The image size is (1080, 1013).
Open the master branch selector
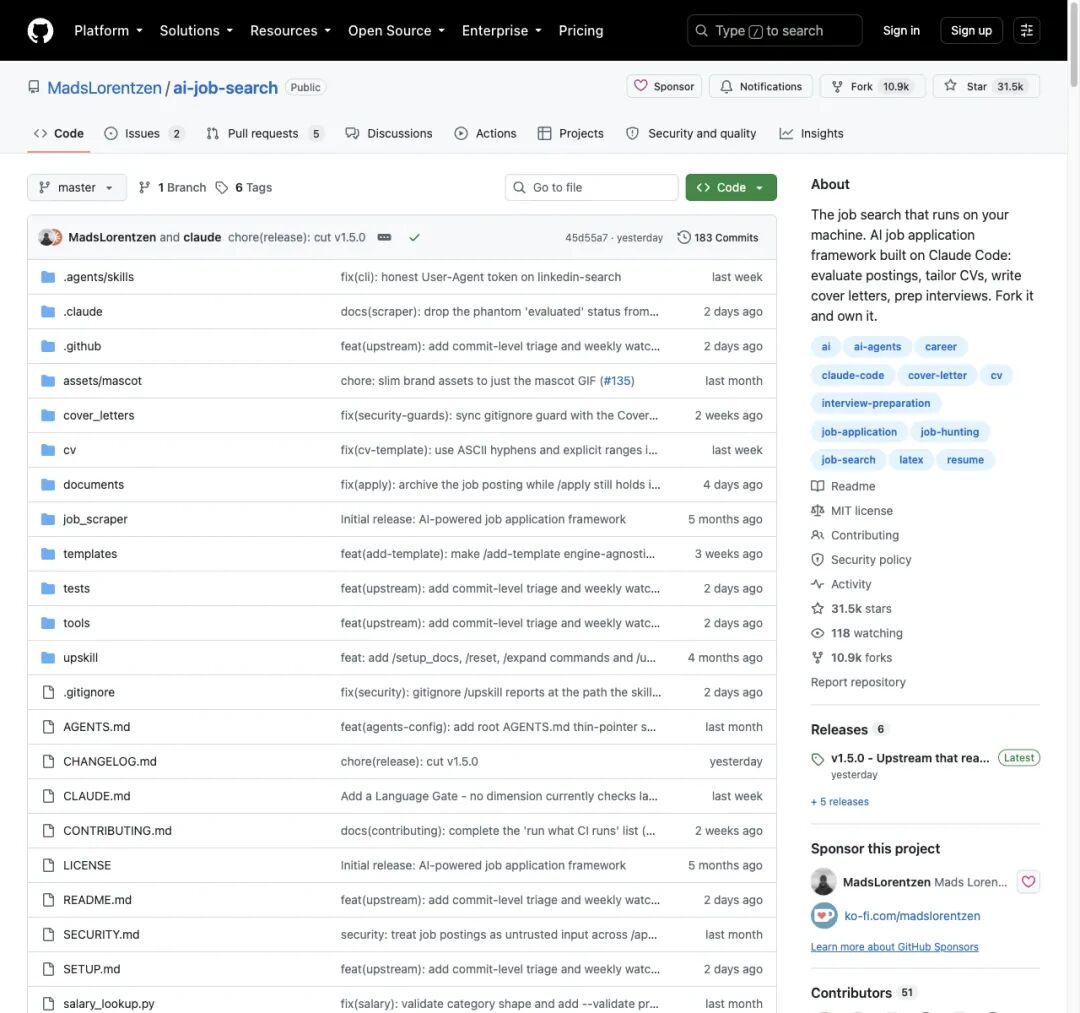[x=76, y=187]
